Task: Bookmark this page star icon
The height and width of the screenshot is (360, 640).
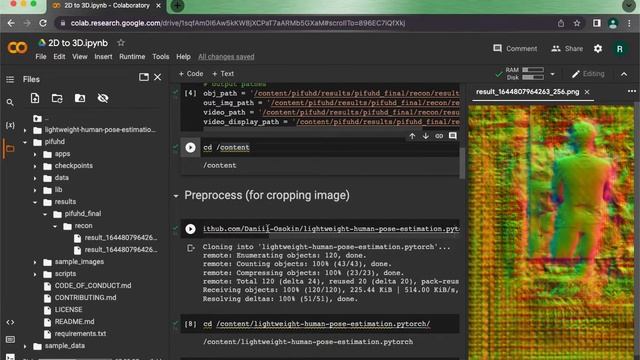Action: click(577, 23)
